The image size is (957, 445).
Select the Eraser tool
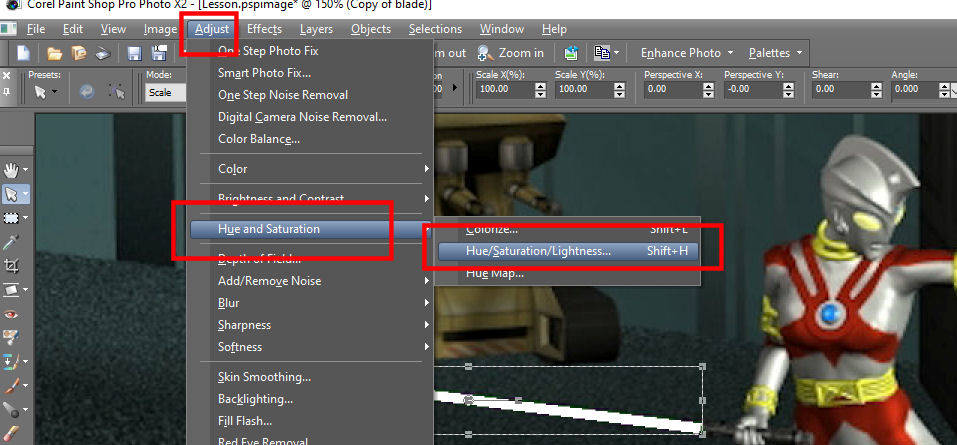point(10,433)
